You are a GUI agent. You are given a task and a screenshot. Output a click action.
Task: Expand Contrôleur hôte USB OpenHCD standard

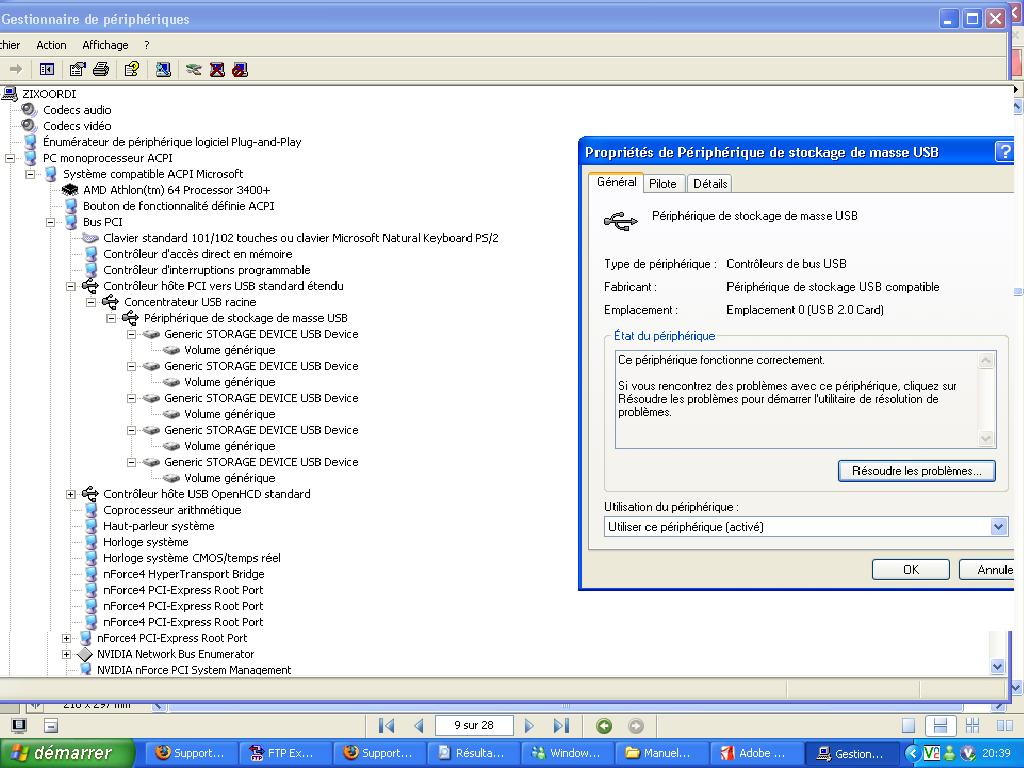click(x=71, y=494)
